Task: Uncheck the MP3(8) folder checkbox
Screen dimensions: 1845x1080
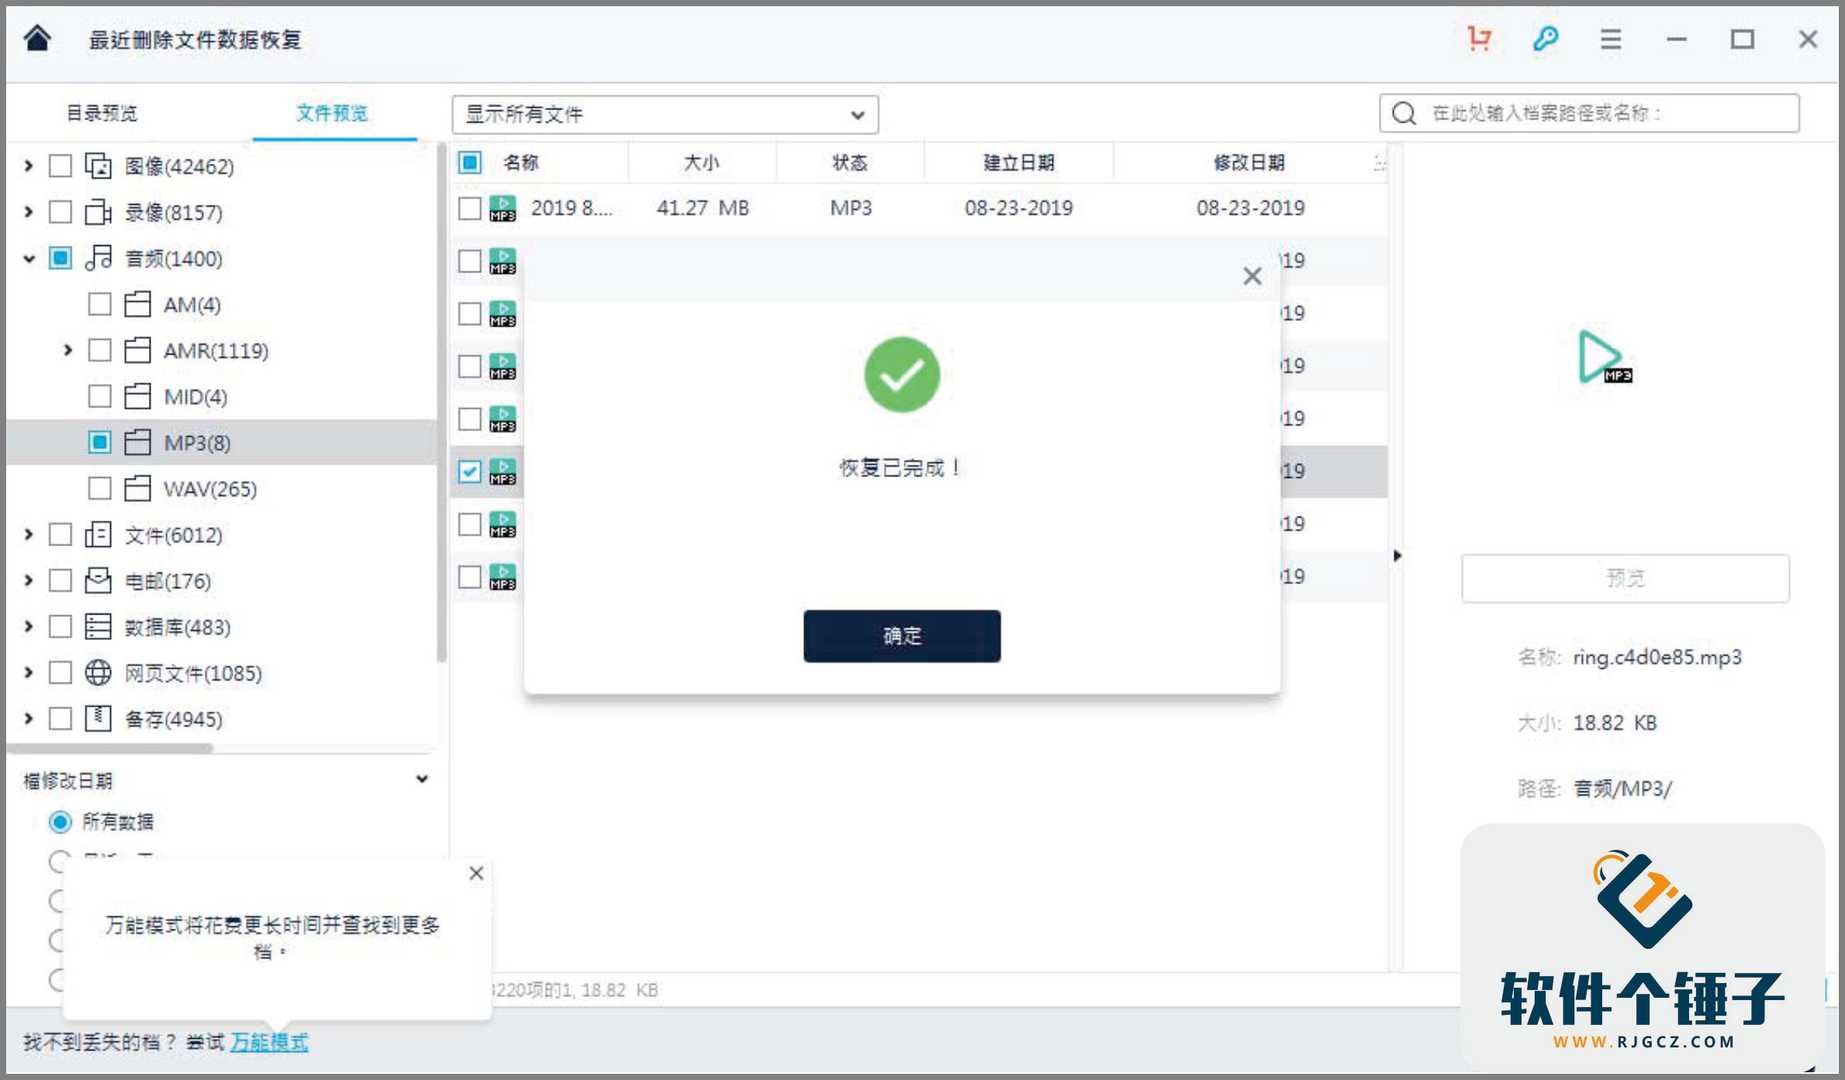Action: click(x=100, y=442)
